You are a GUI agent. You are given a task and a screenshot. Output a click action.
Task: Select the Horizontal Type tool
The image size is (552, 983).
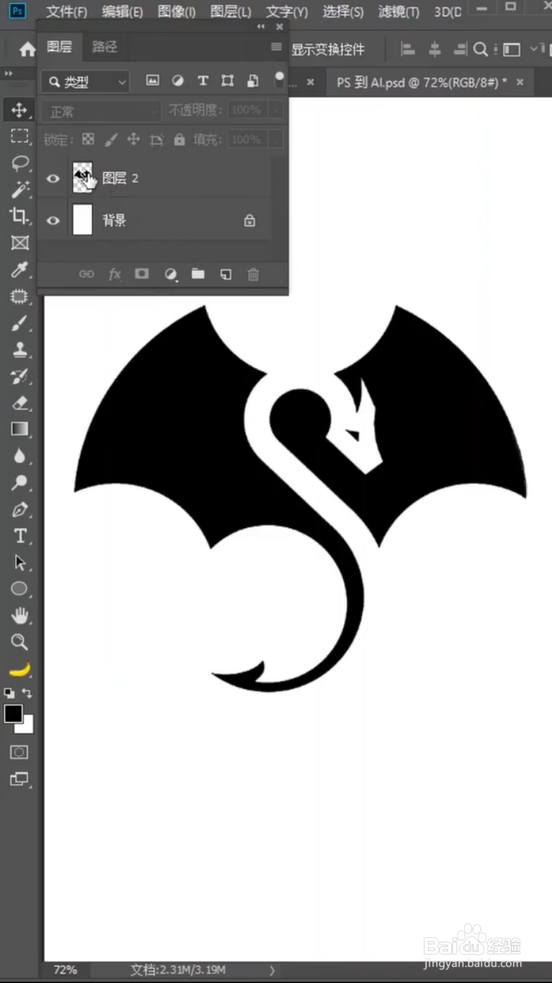click(x=19, y=536)
